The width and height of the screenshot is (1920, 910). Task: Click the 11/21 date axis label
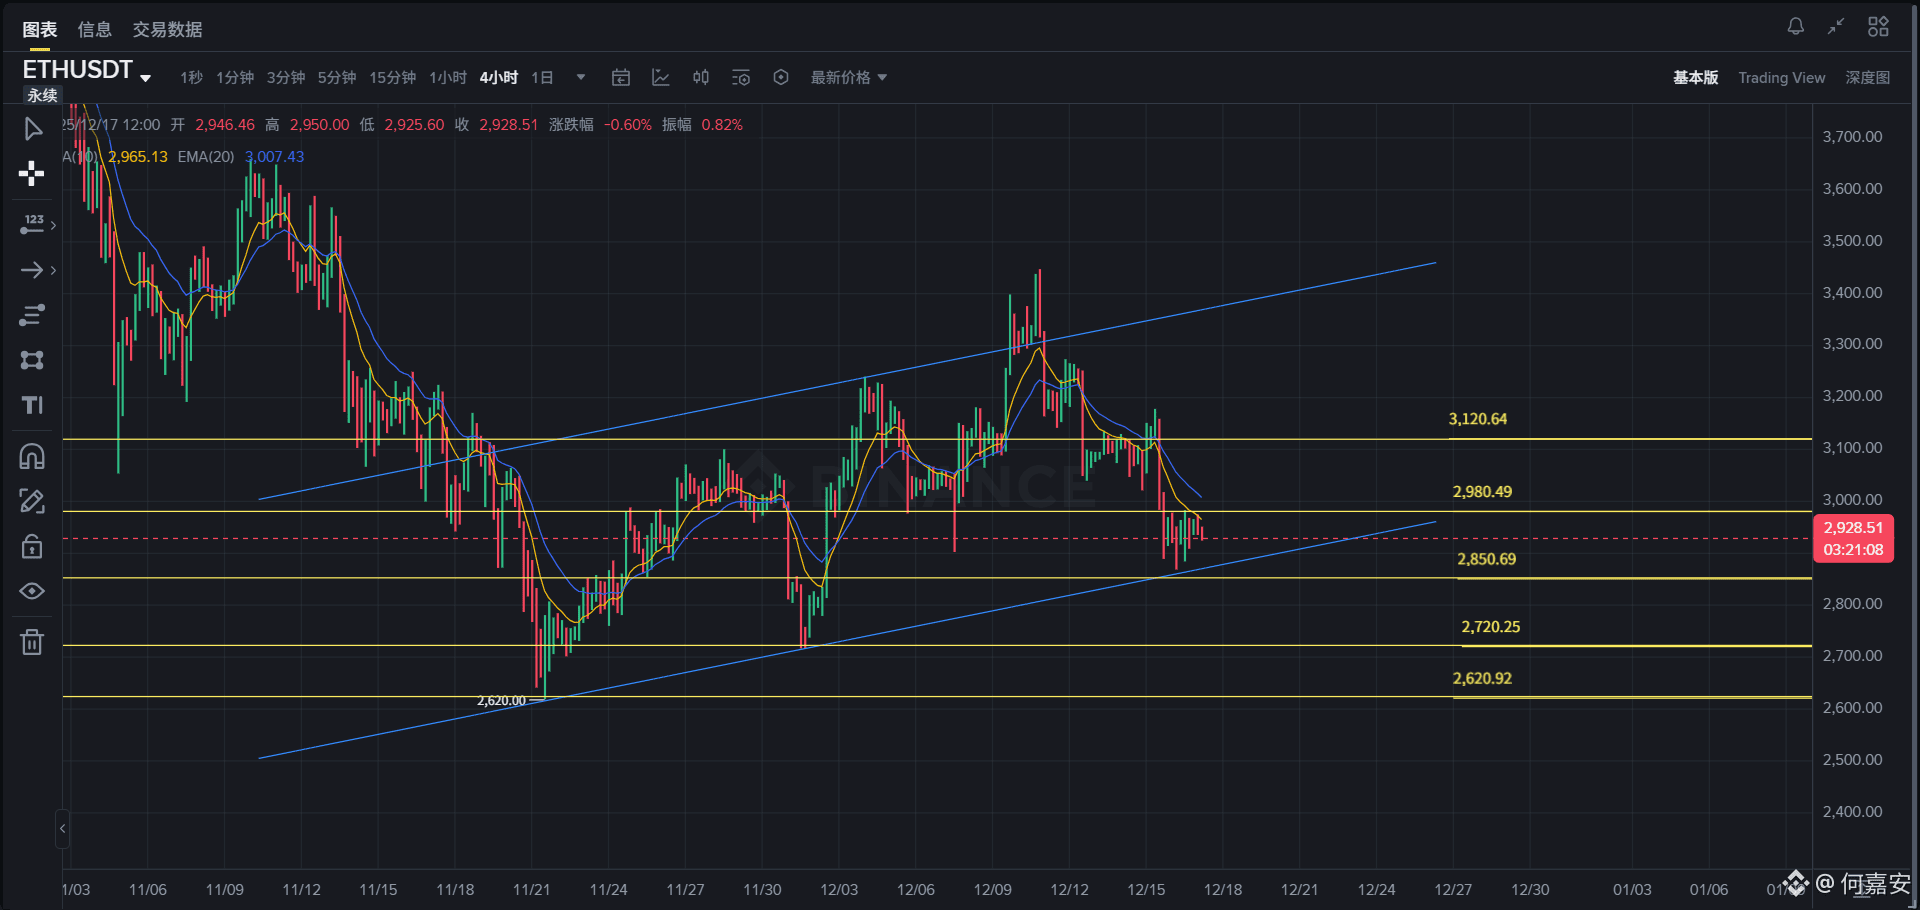531,889
